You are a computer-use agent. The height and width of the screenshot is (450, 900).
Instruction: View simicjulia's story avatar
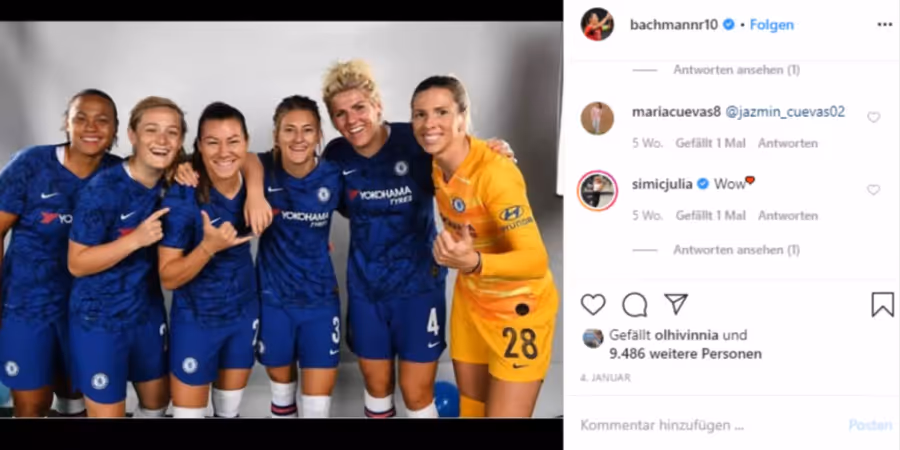click(x=597, y=191)
